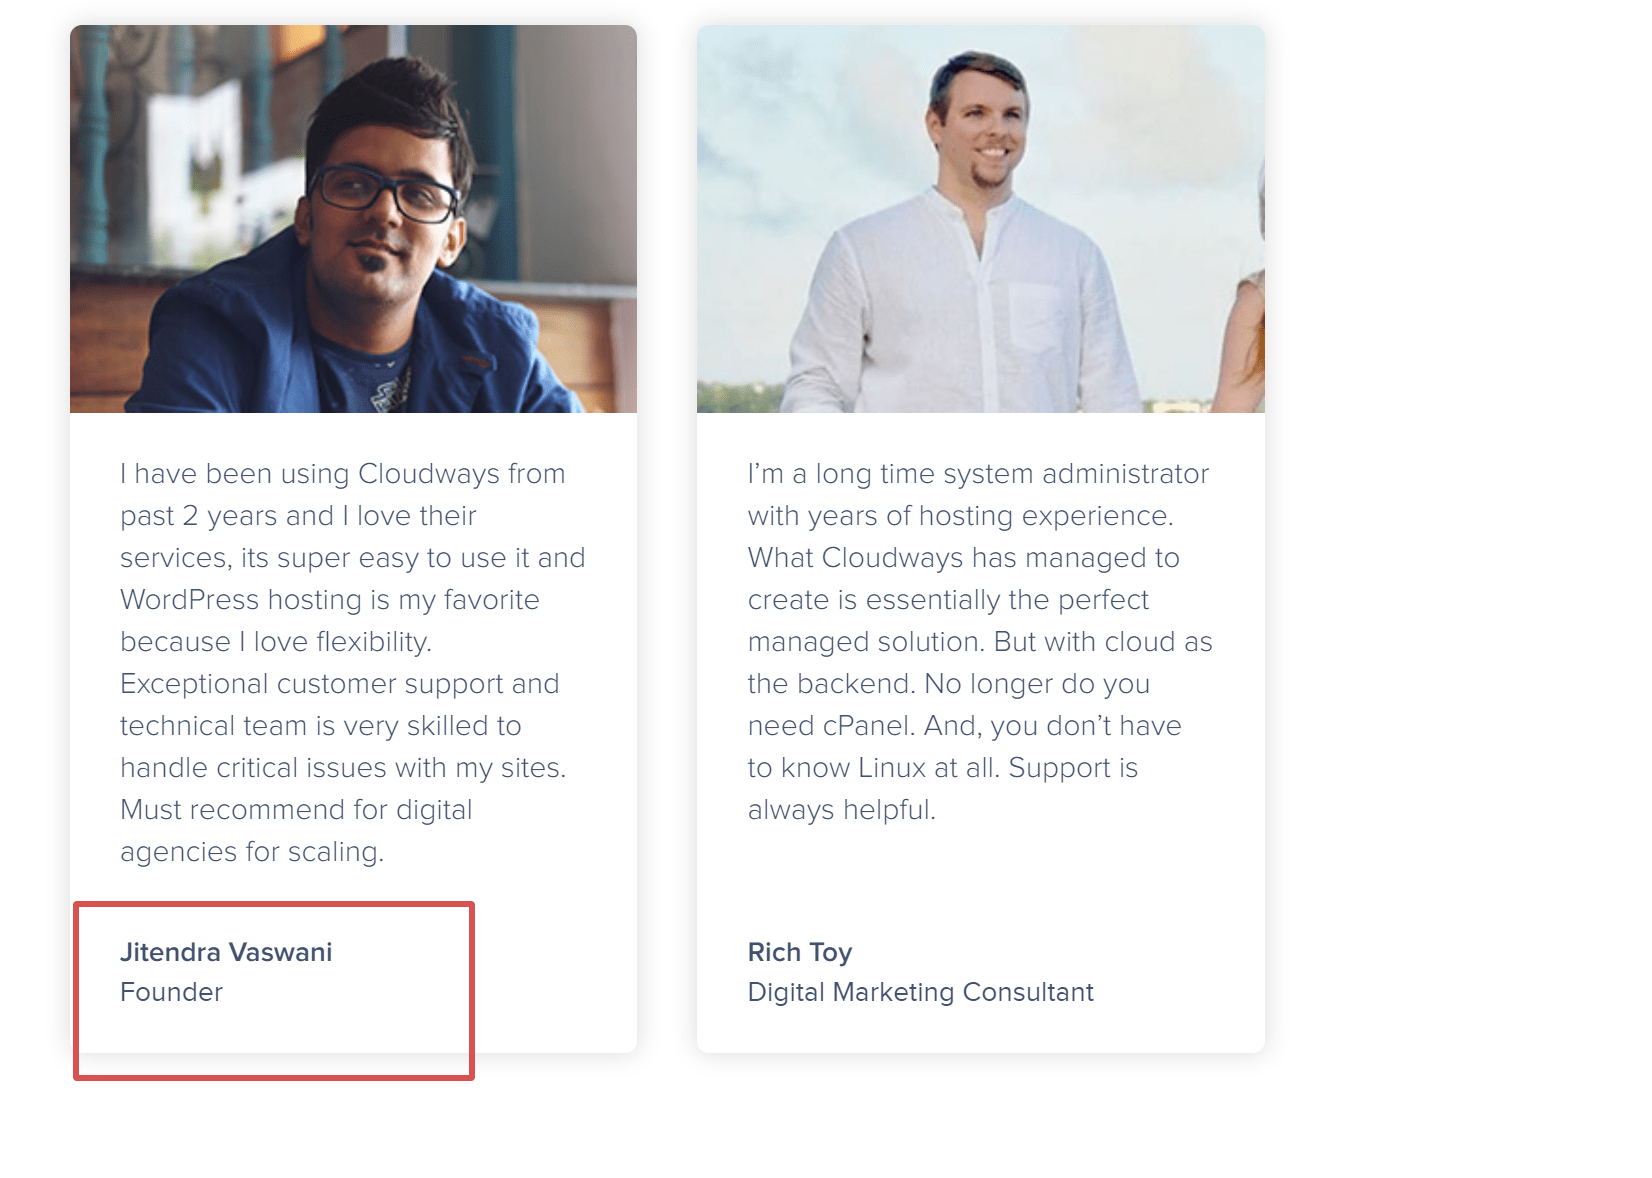Click the text 'WordPress hosting is my favorite'

330,599
